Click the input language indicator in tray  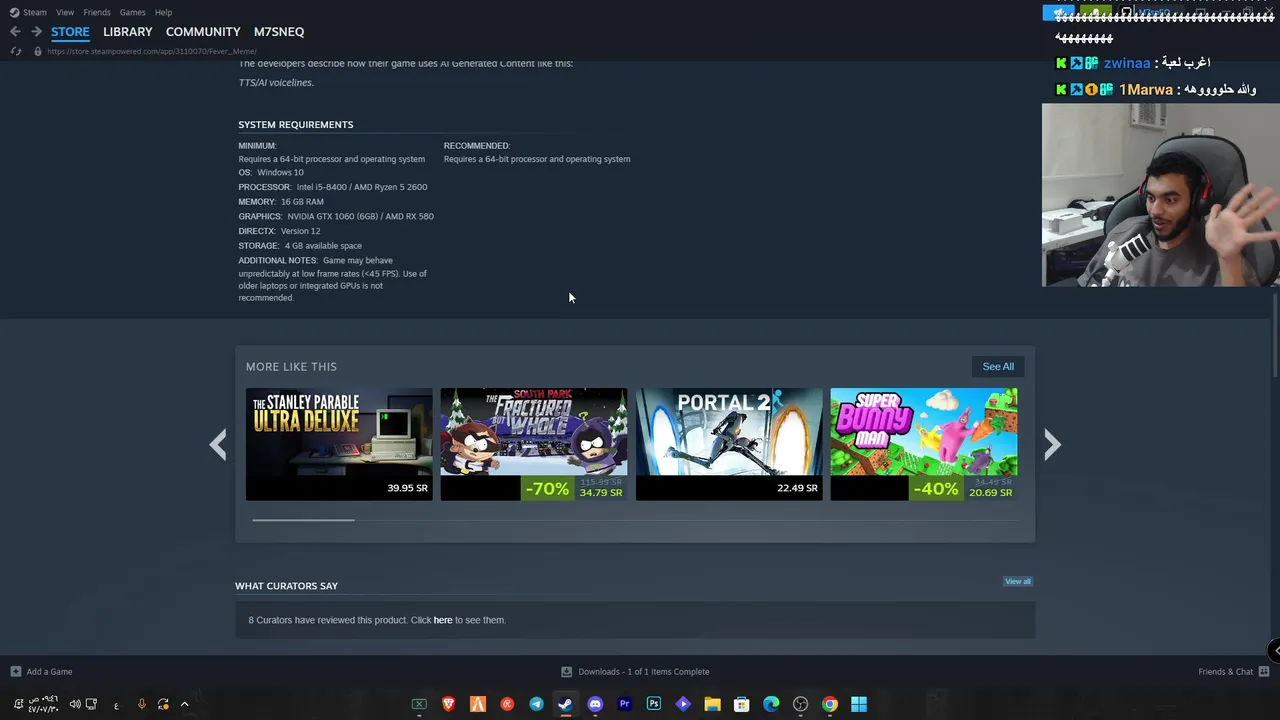(116, 705)
